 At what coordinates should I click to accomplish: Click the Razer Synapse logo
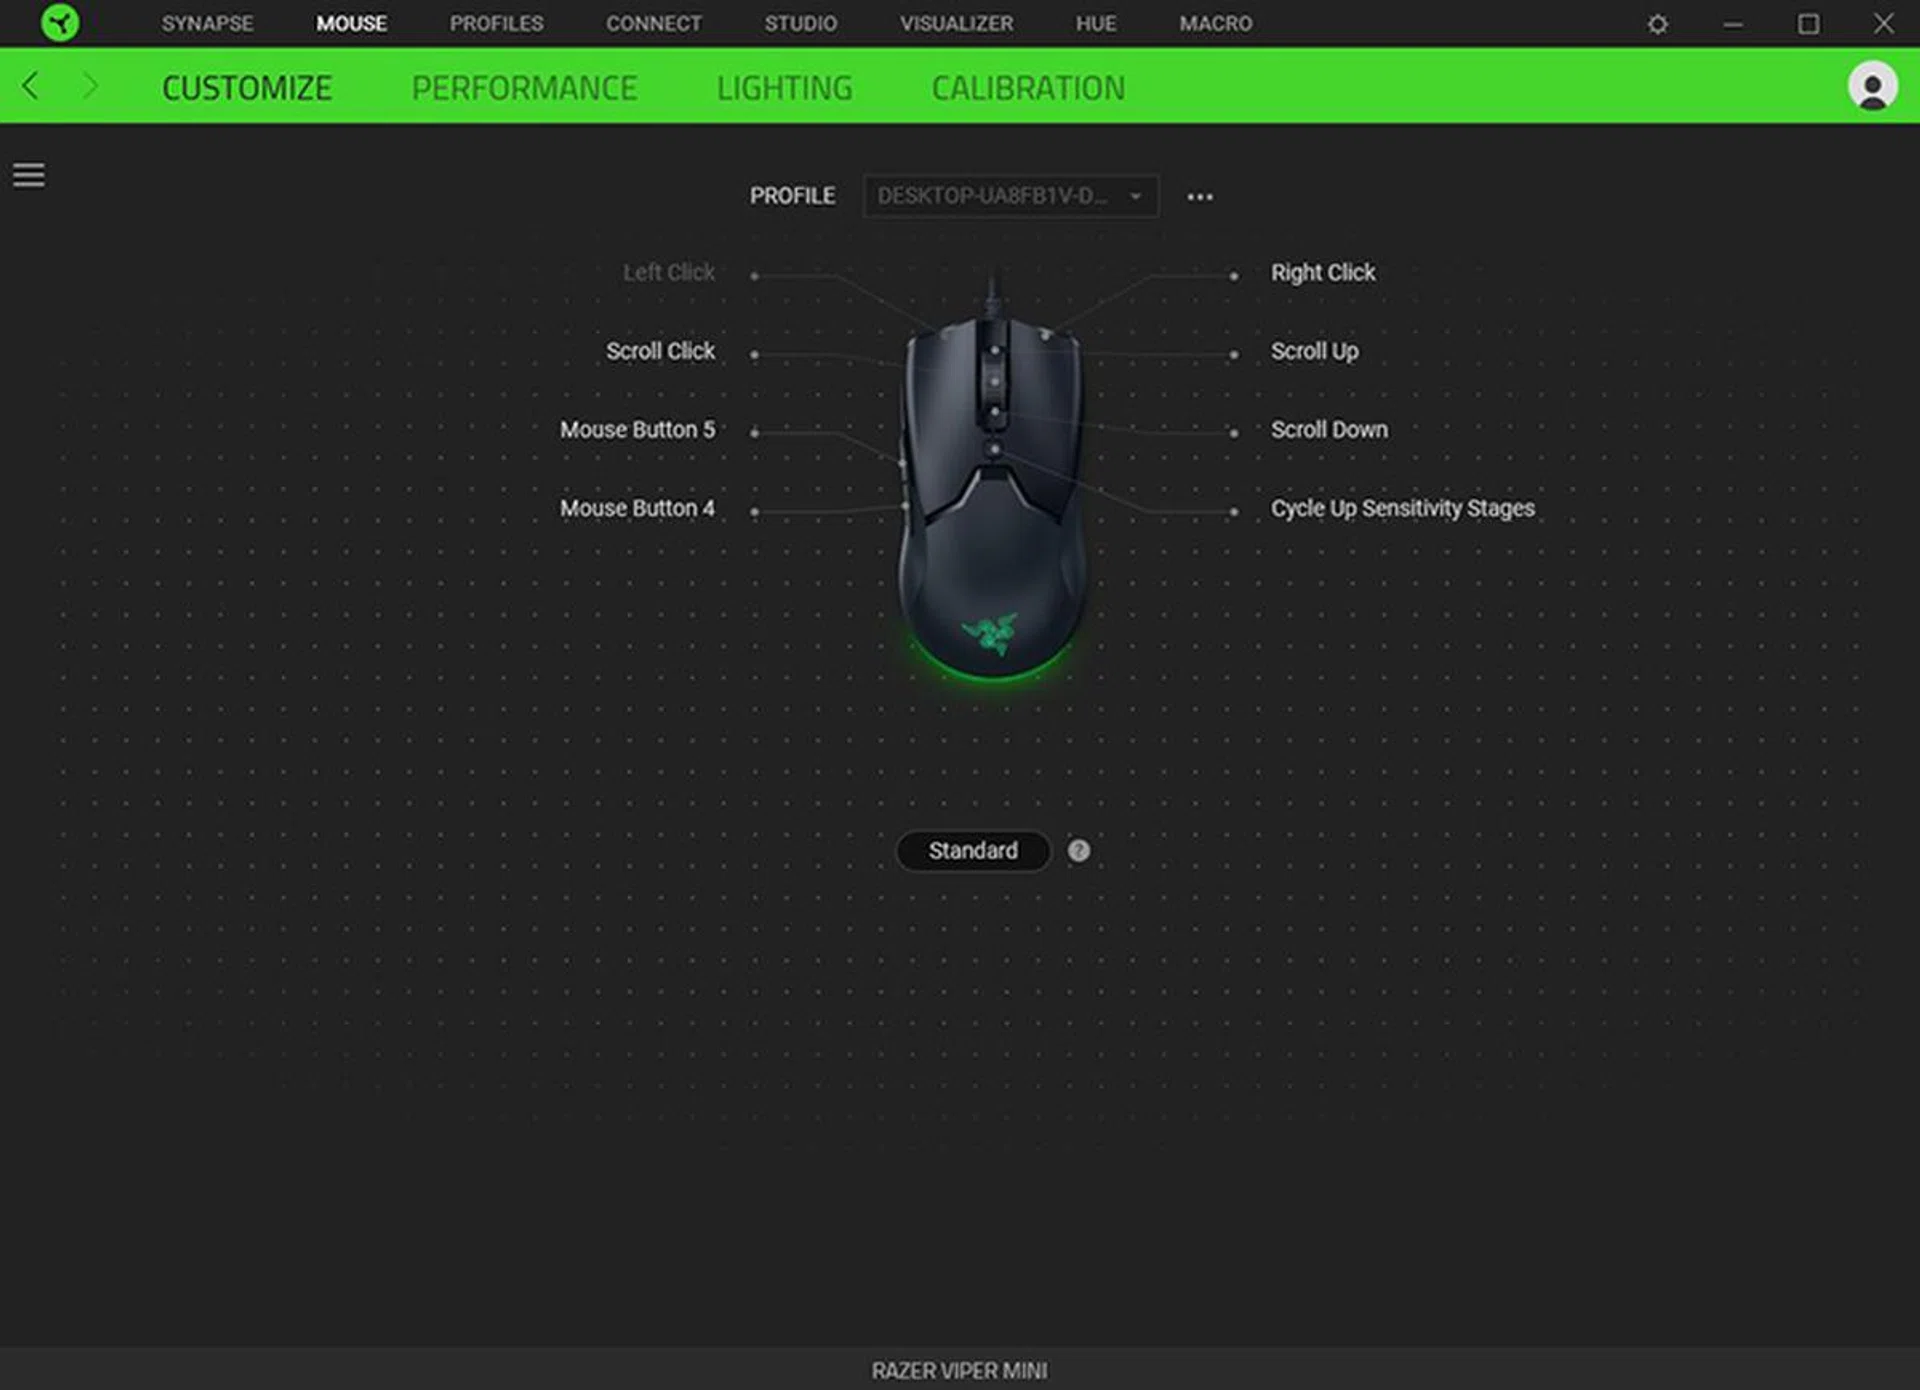tap(60, 23)
